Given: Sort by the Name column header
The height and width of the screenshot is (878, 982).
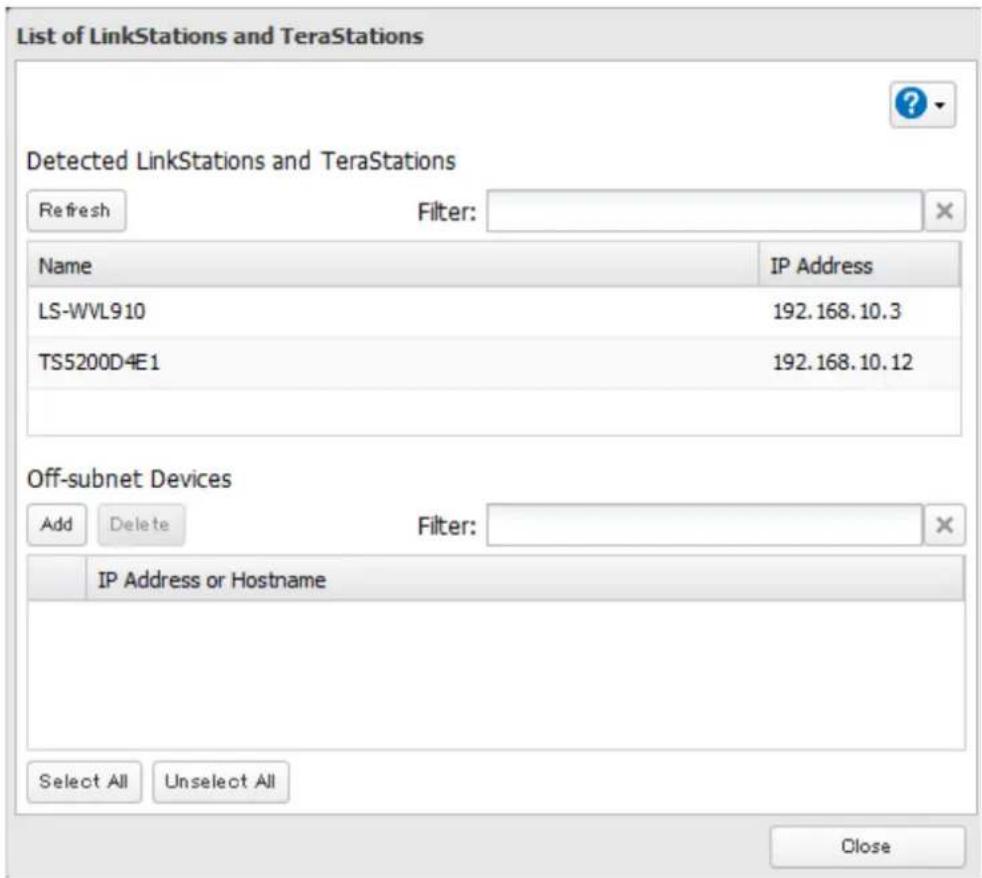Looking at the screenshot, I should (x=393, y=266).
